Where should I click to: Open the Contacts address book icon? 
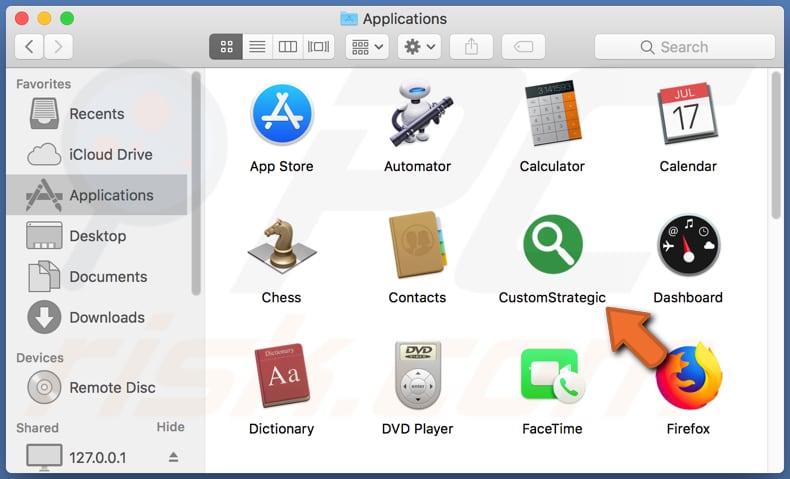coord(418,245)
